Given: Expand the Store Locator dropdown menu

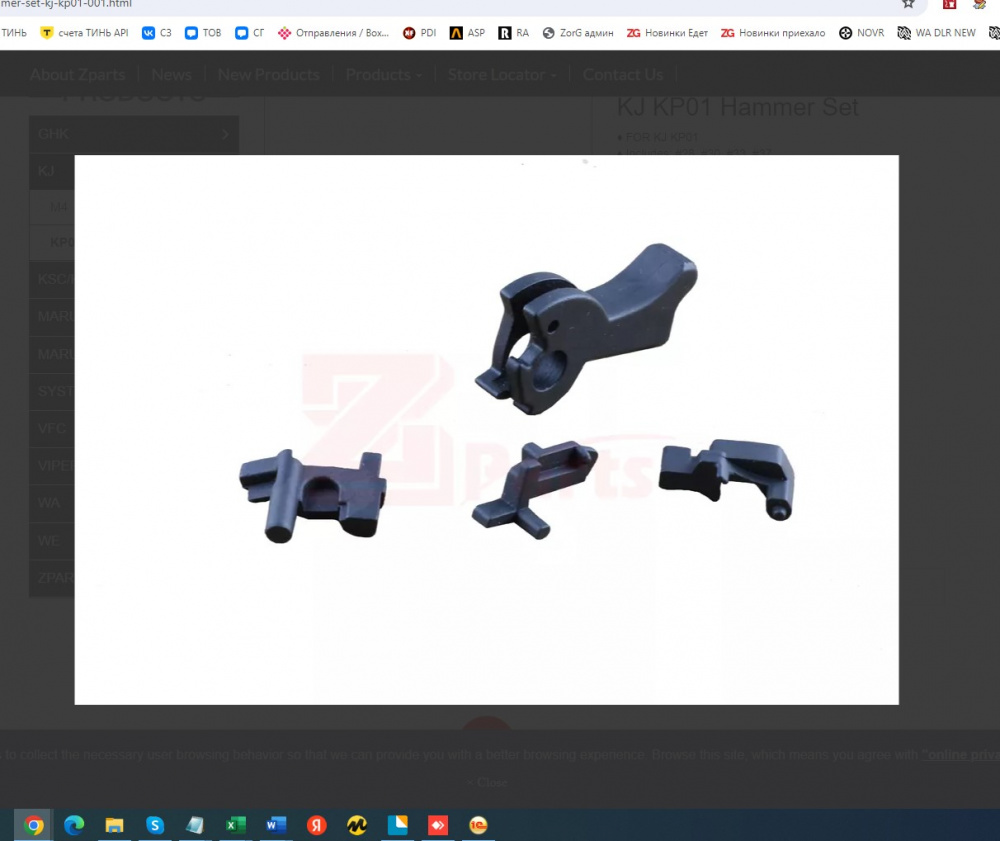Looking at the screenshot, I should click(x=502, y=75).
